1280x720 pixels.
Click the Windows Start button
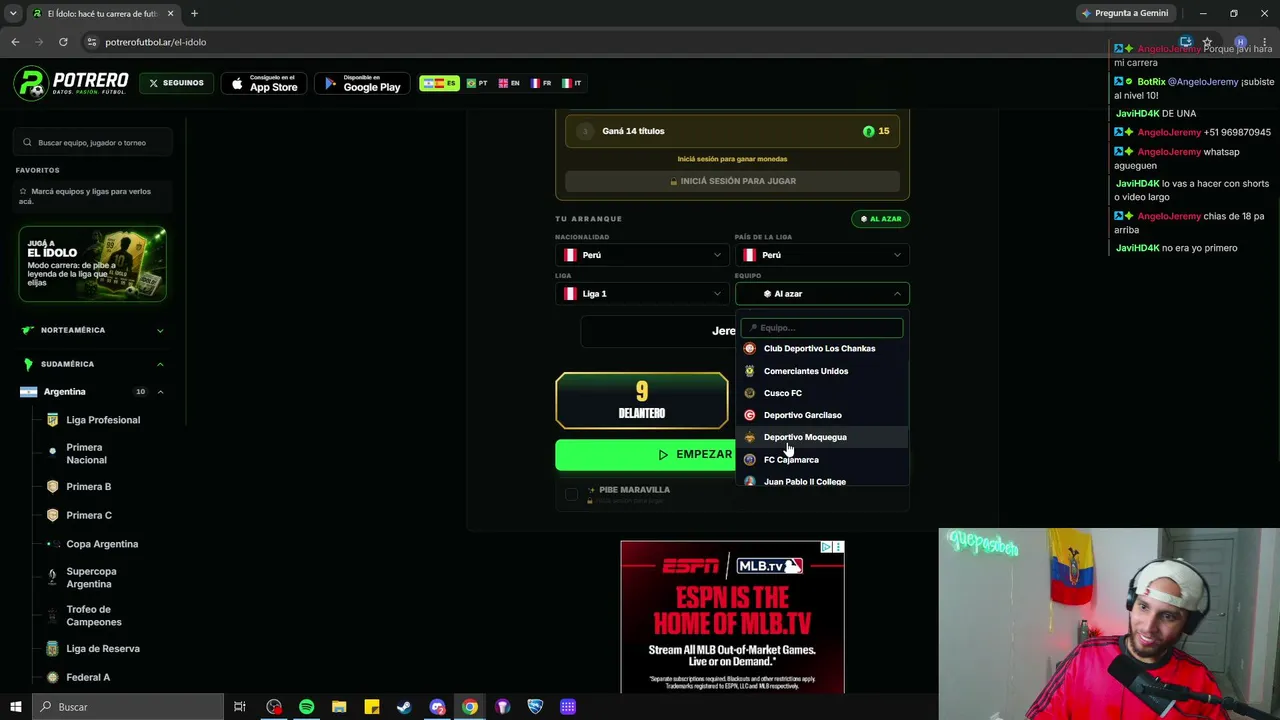[x=16, y=707]
